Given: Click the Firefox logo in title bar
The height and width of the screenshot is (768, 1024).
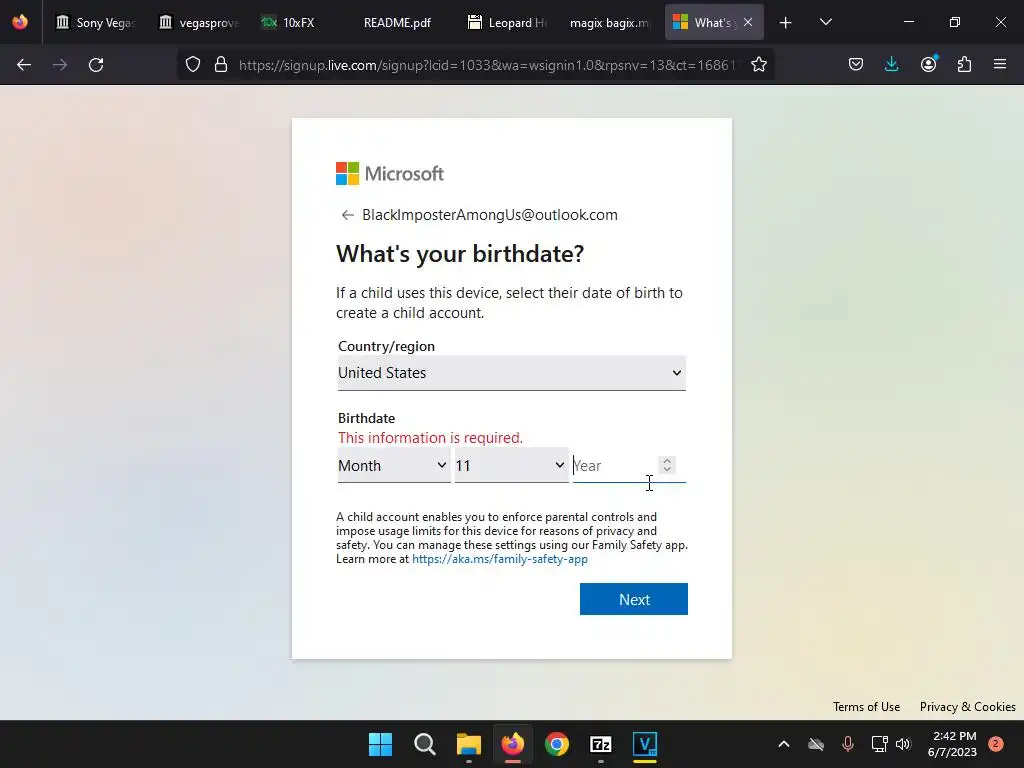Looking at the screenshot, I should point(20,22).
